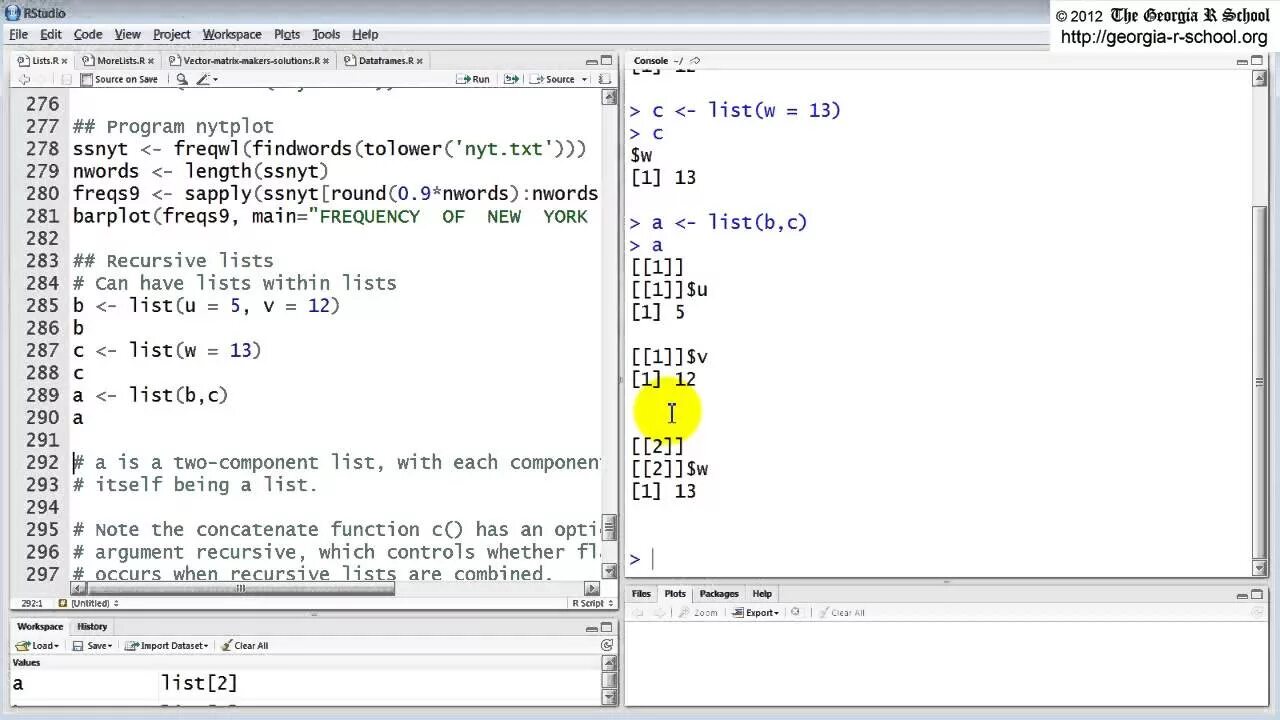Screen dimensions: 1280x720
Task: Switch to the History tab
Action: pos(92,627)
